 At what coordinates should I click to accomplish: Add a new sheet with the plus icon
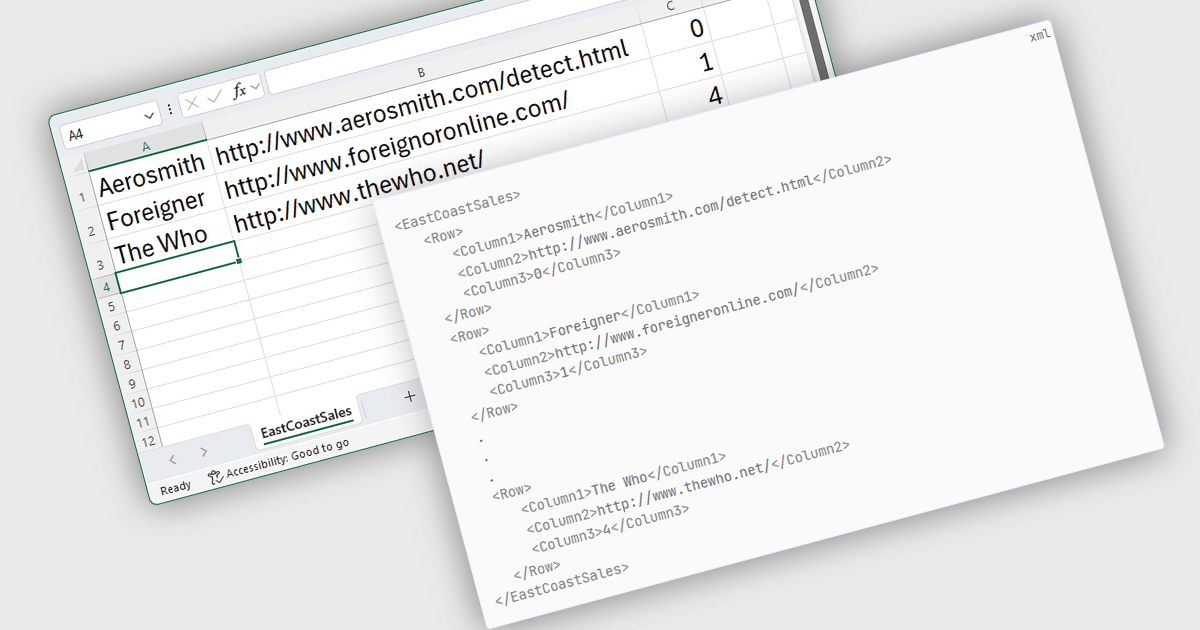click(409, 396)
